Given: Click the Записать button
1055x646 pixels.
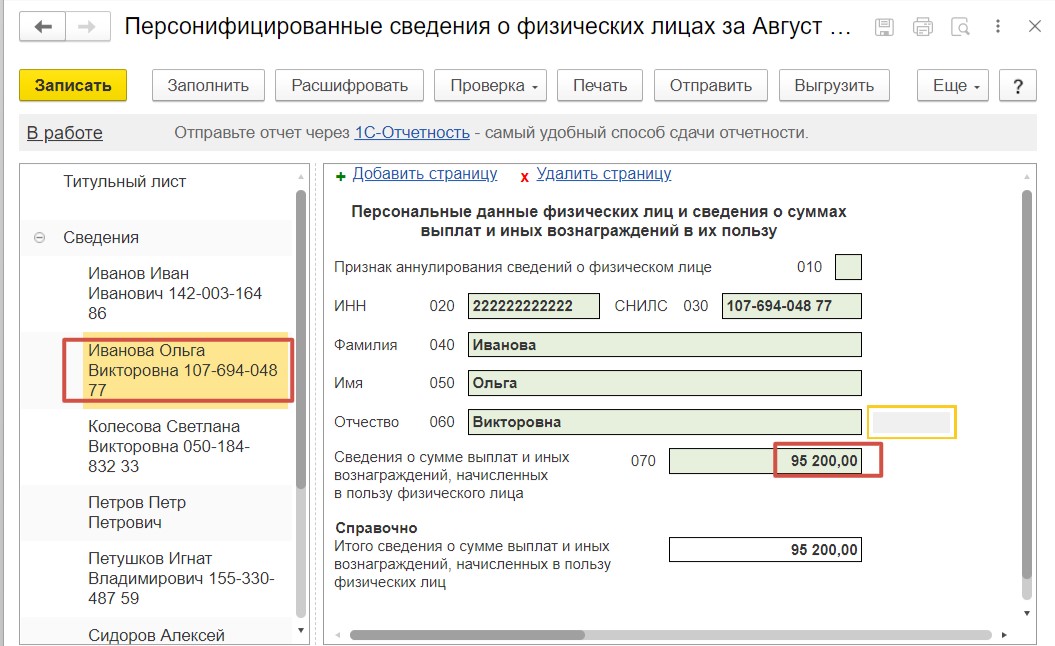Looking at the screenshot, I should (73, 85).
